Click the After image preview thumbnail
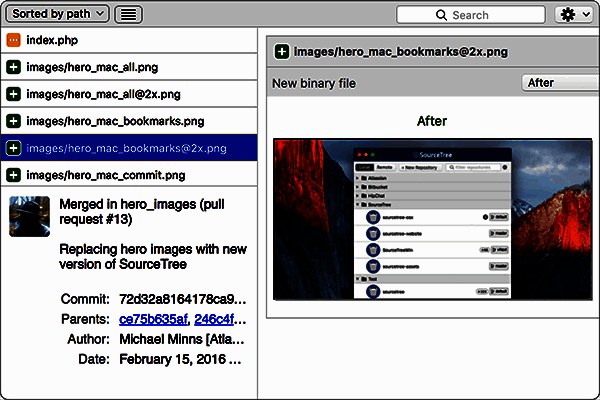600x400 pixels. 433,219
